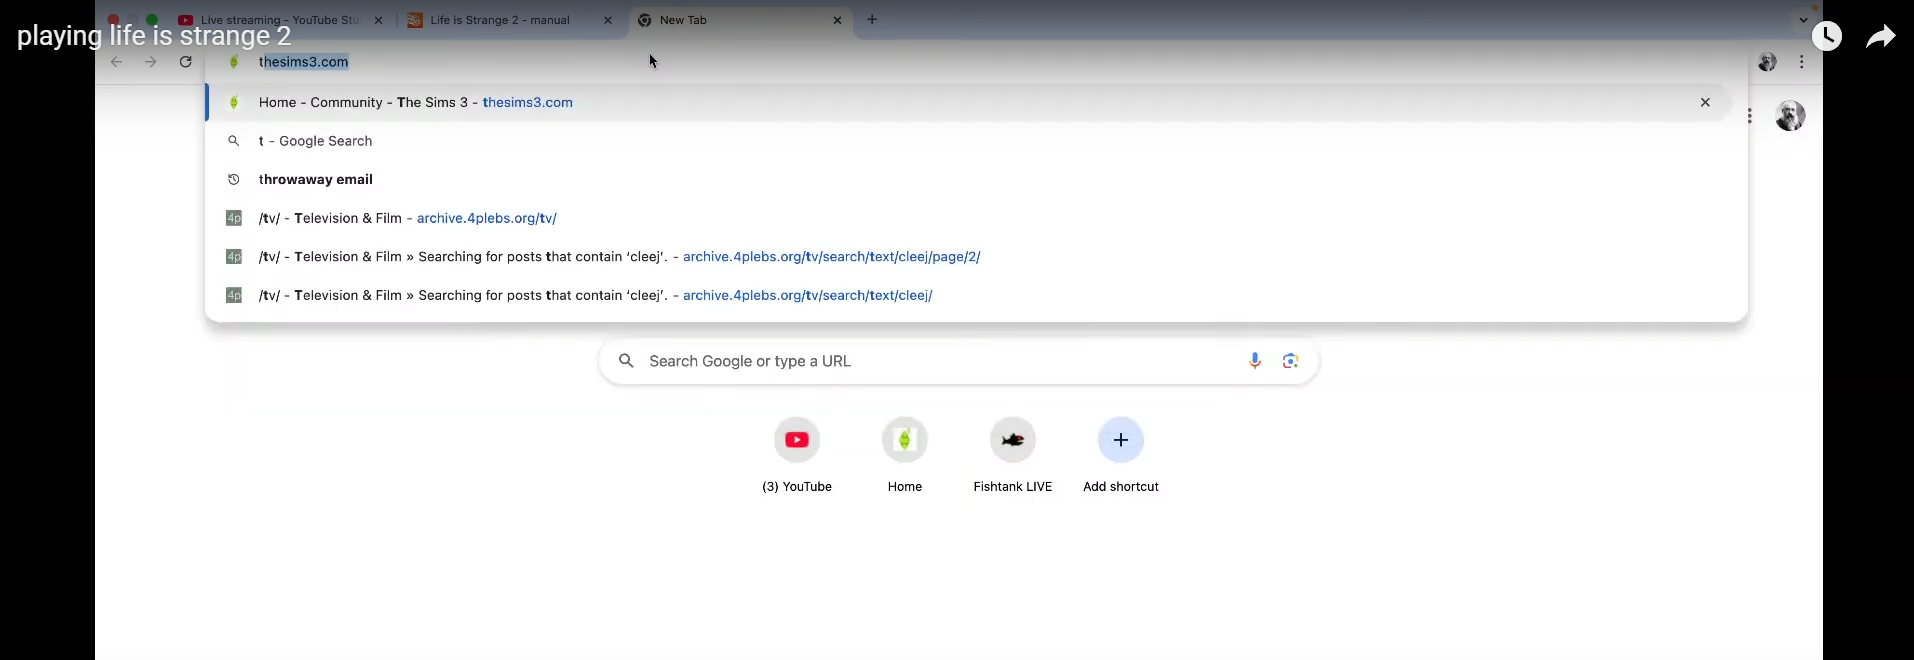Click the browser reload button

185,62
